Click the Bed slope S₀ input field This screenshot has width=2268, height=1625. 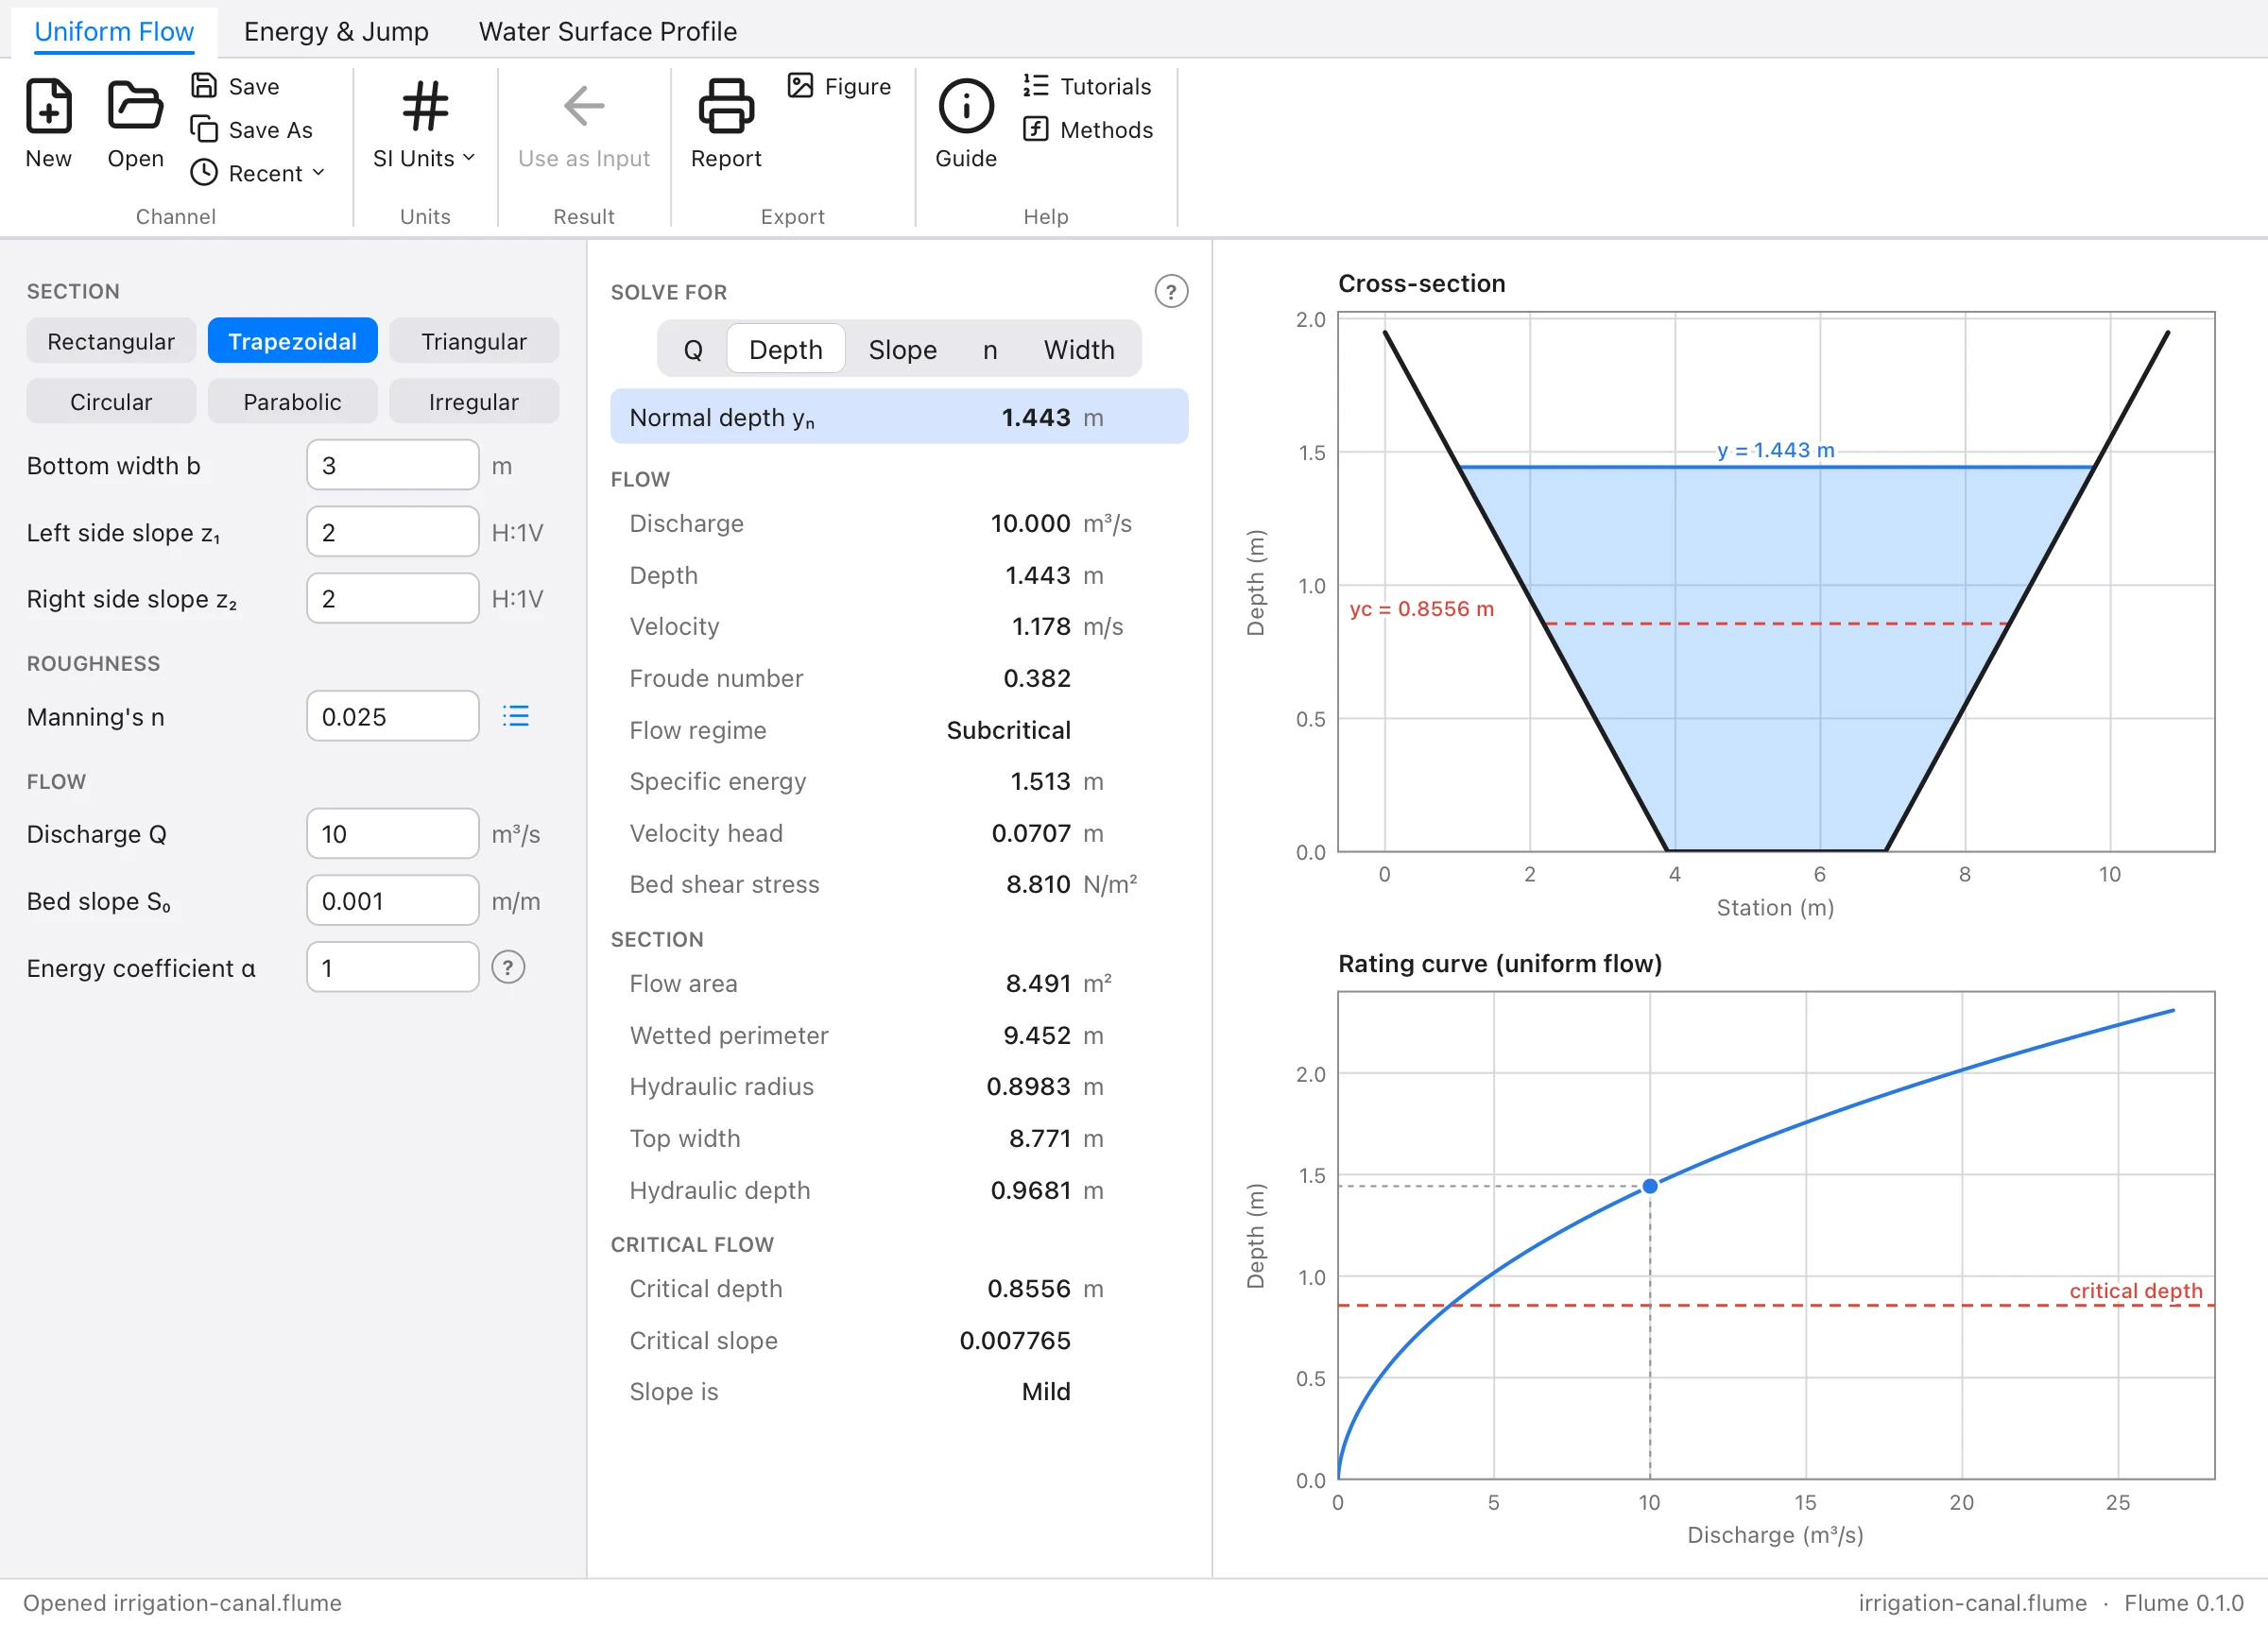coord(392,901)
